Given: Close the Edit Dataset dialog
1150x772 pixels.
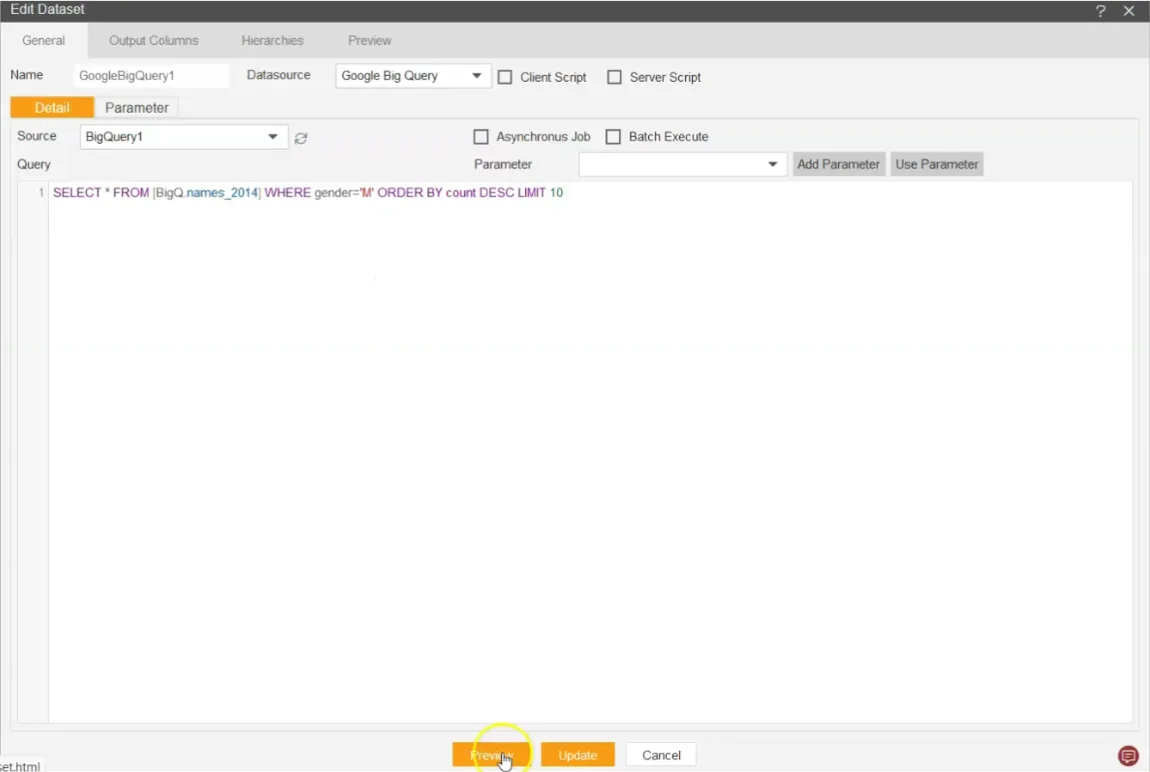Looking at the screenshot, I should coord(1129,11).
